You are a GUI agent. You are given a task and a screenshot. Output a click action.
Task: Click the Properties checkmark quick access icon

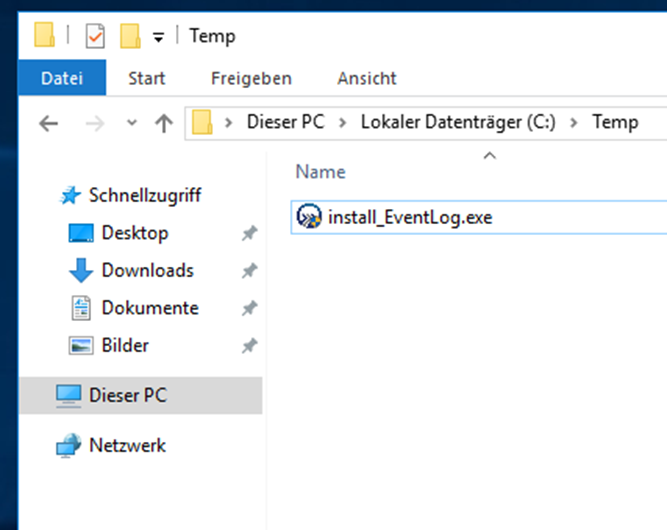coord(95,36)
